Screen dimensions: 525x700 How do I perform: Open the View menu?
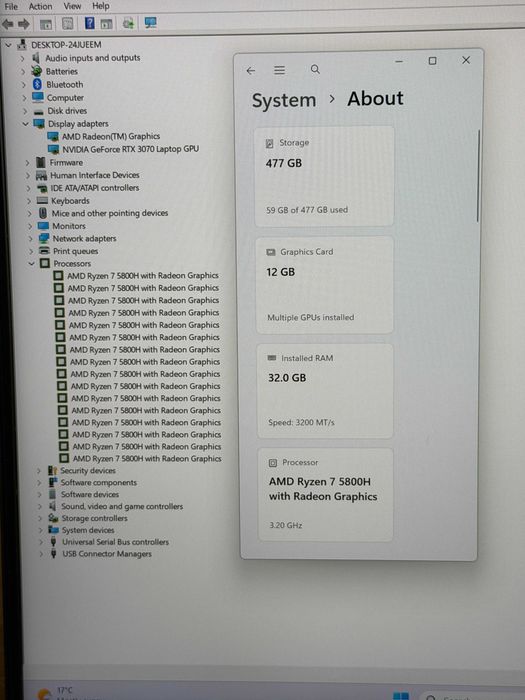point(72,6)
